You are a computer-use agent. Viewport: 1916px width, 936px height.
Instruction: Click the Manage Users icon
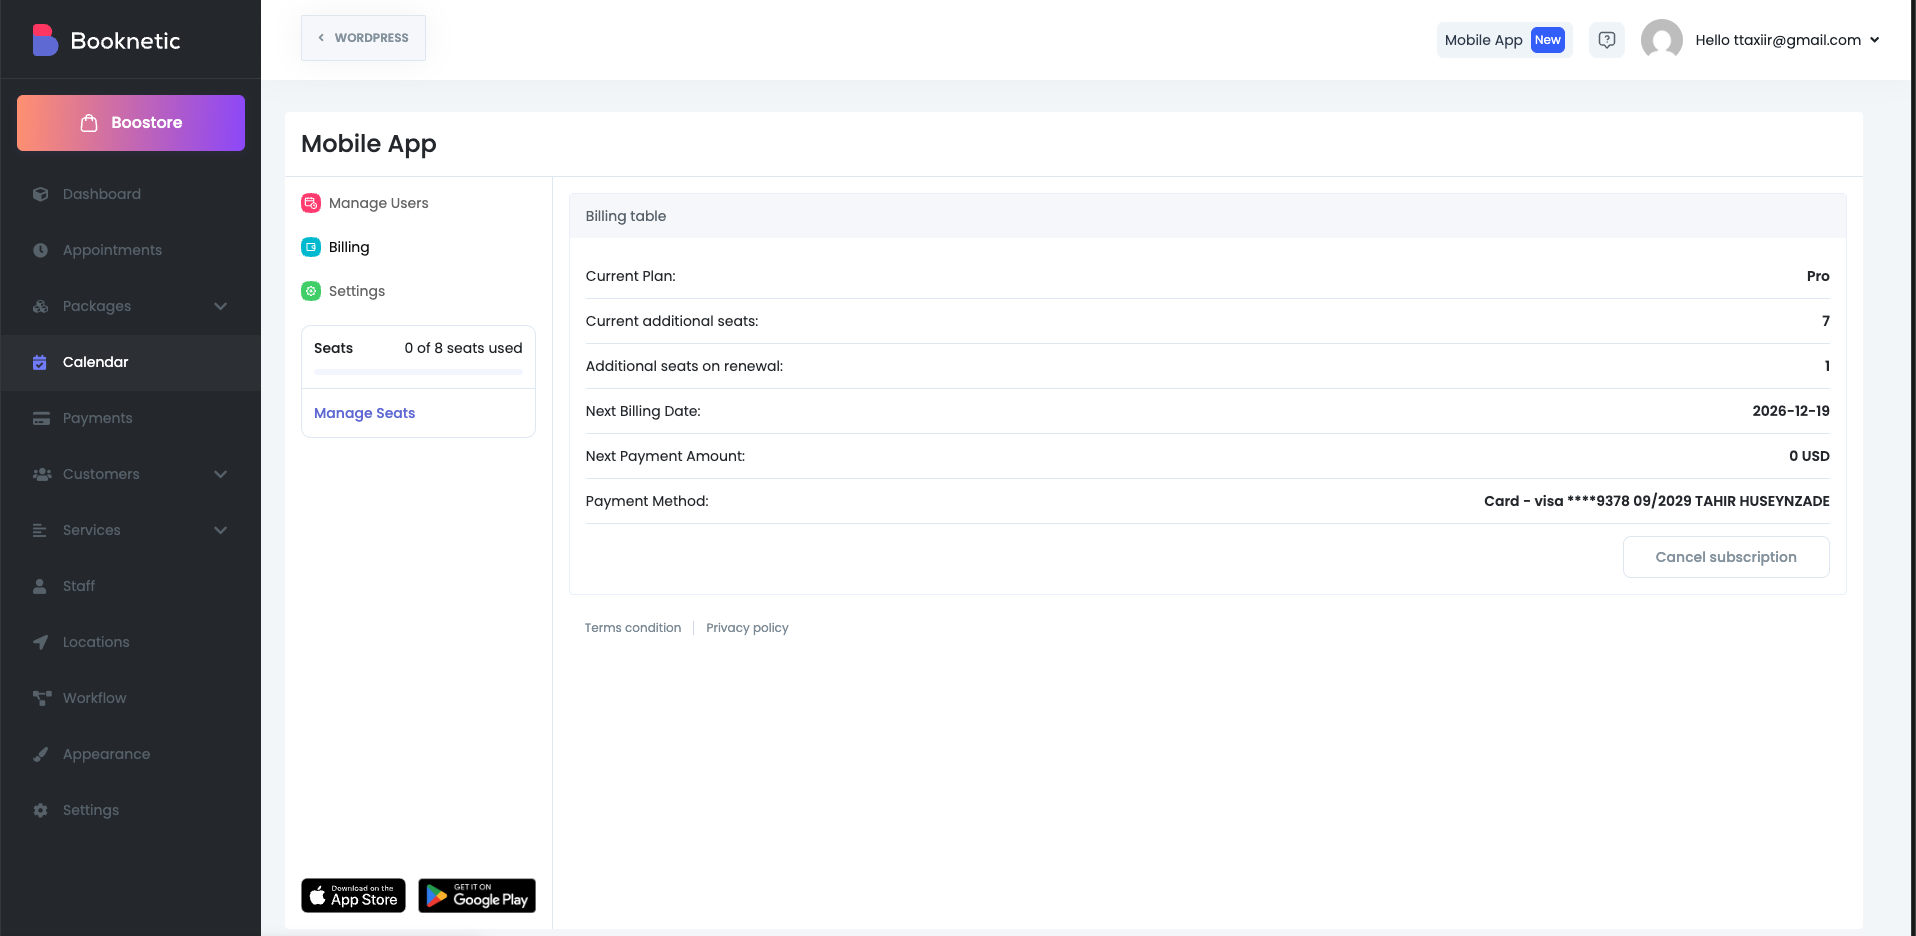click(311, 203)
